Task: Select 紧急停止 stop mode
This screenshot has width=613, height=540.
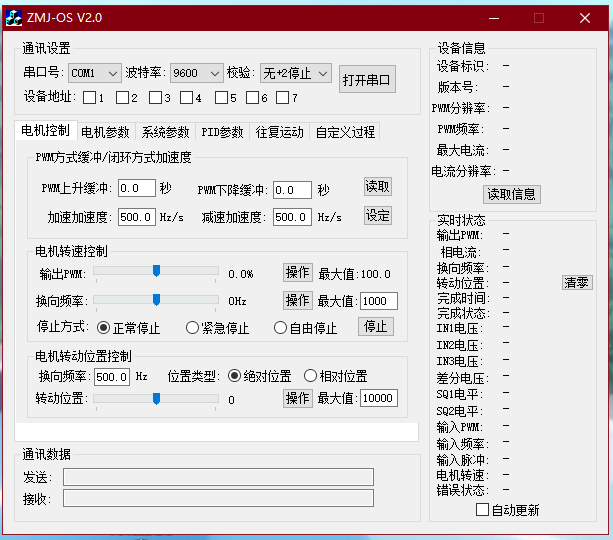Action: pyautogui.click(x=192, y=328)
